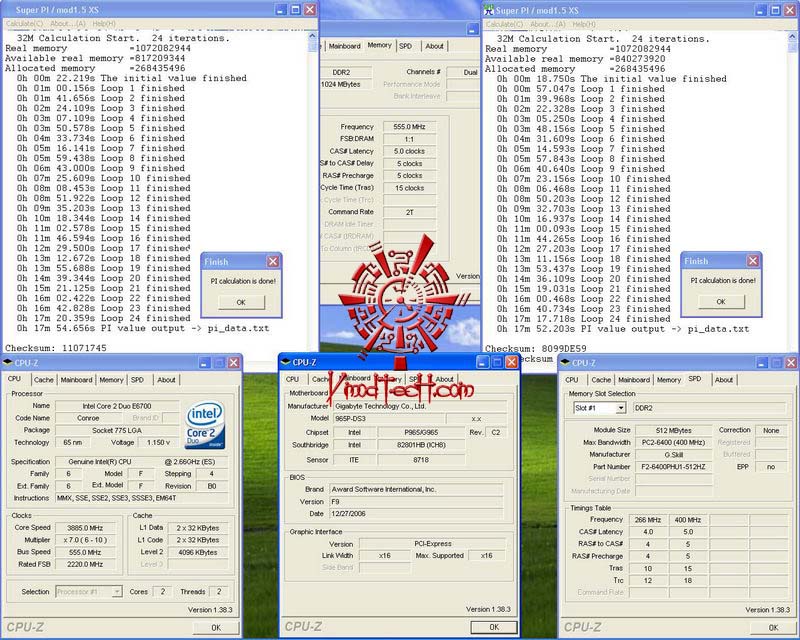Minimize the left Super PI window
The image size is (800, 640).
point(281,10)
